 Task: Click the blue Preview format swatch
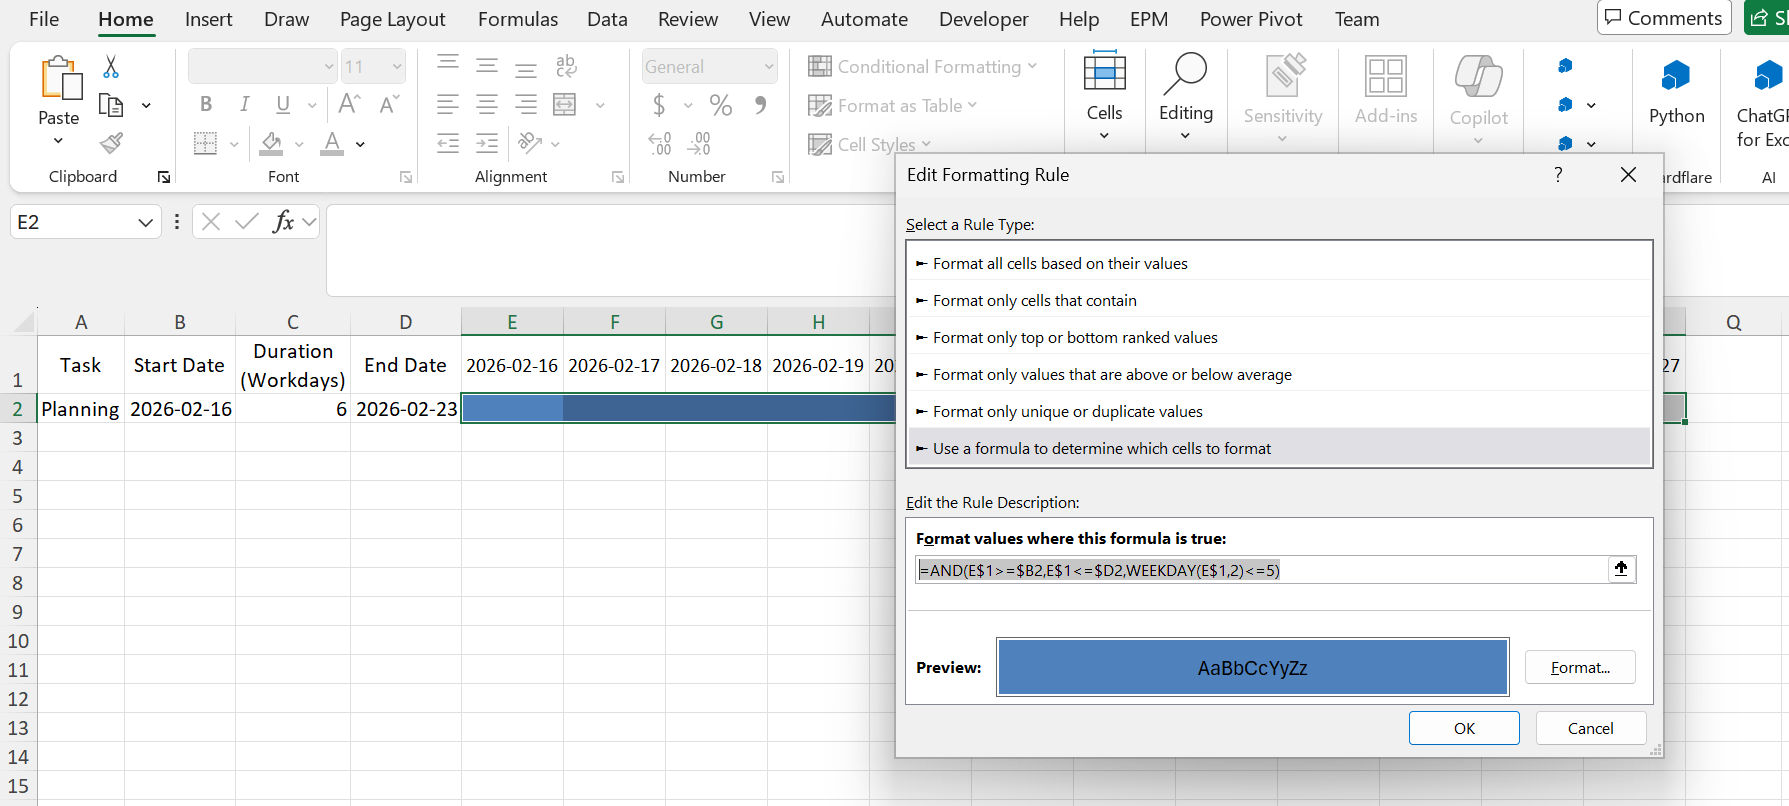[1252, 667]
